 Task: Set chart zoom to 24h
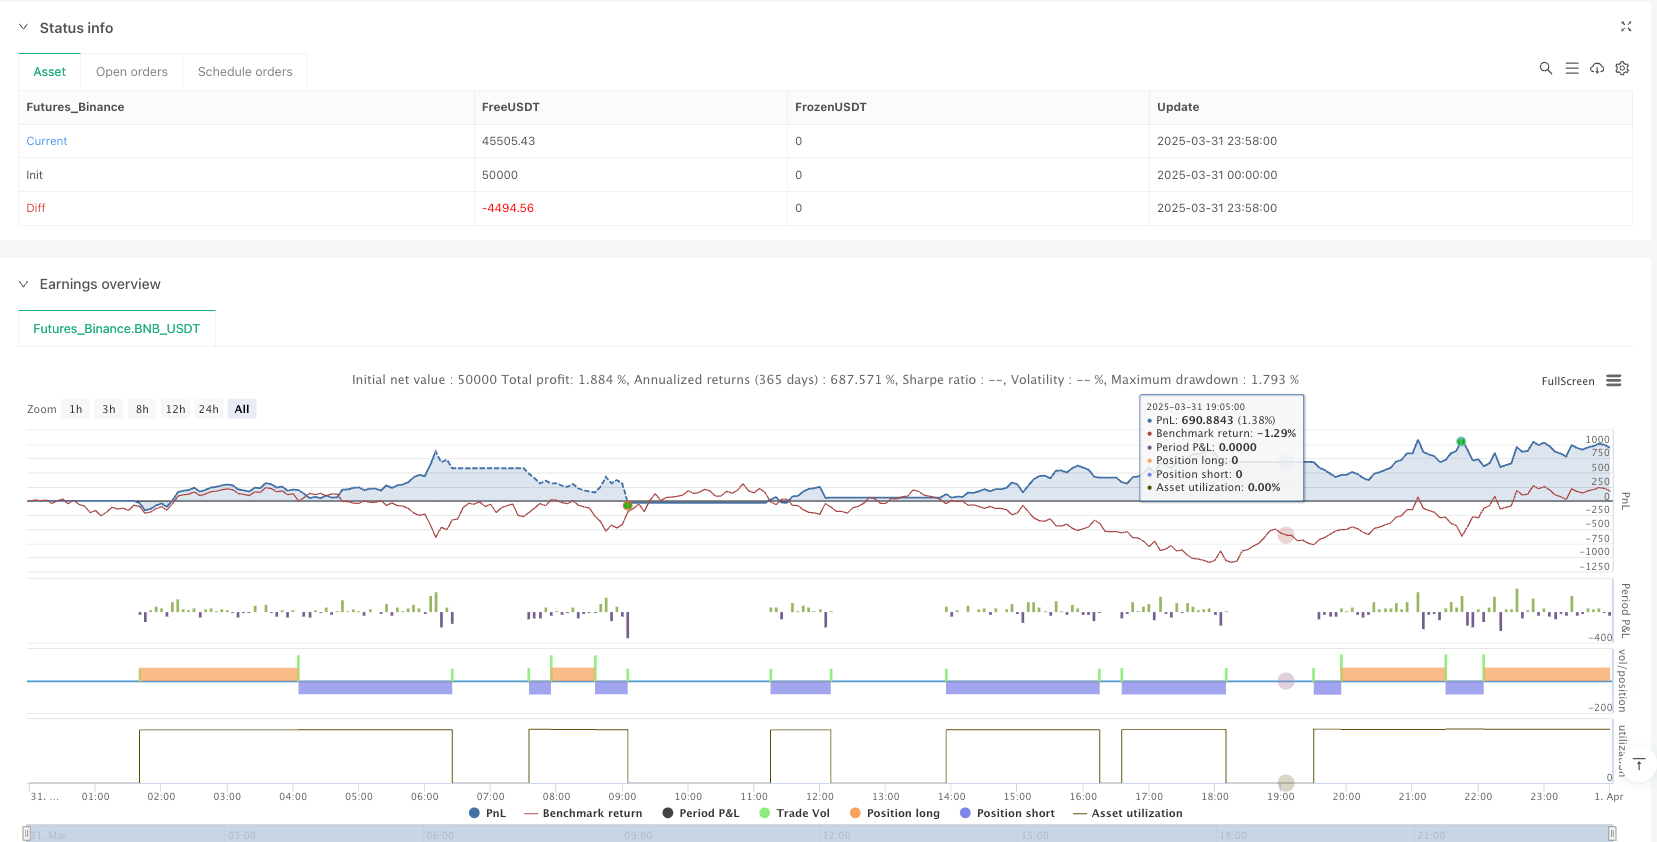coord(208,409)
